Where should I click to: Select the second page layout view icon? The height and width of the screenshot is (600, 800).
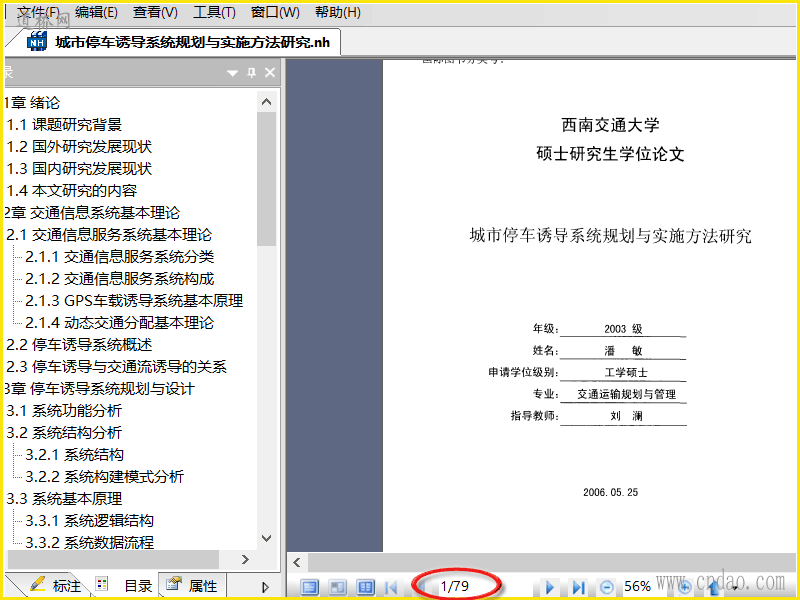337,587
